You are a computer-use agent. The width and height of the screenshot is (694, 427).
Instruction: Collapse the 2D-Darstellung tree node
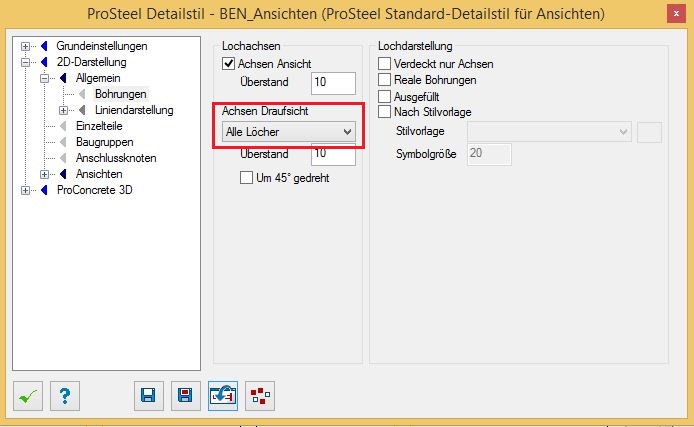click(25, 62)
